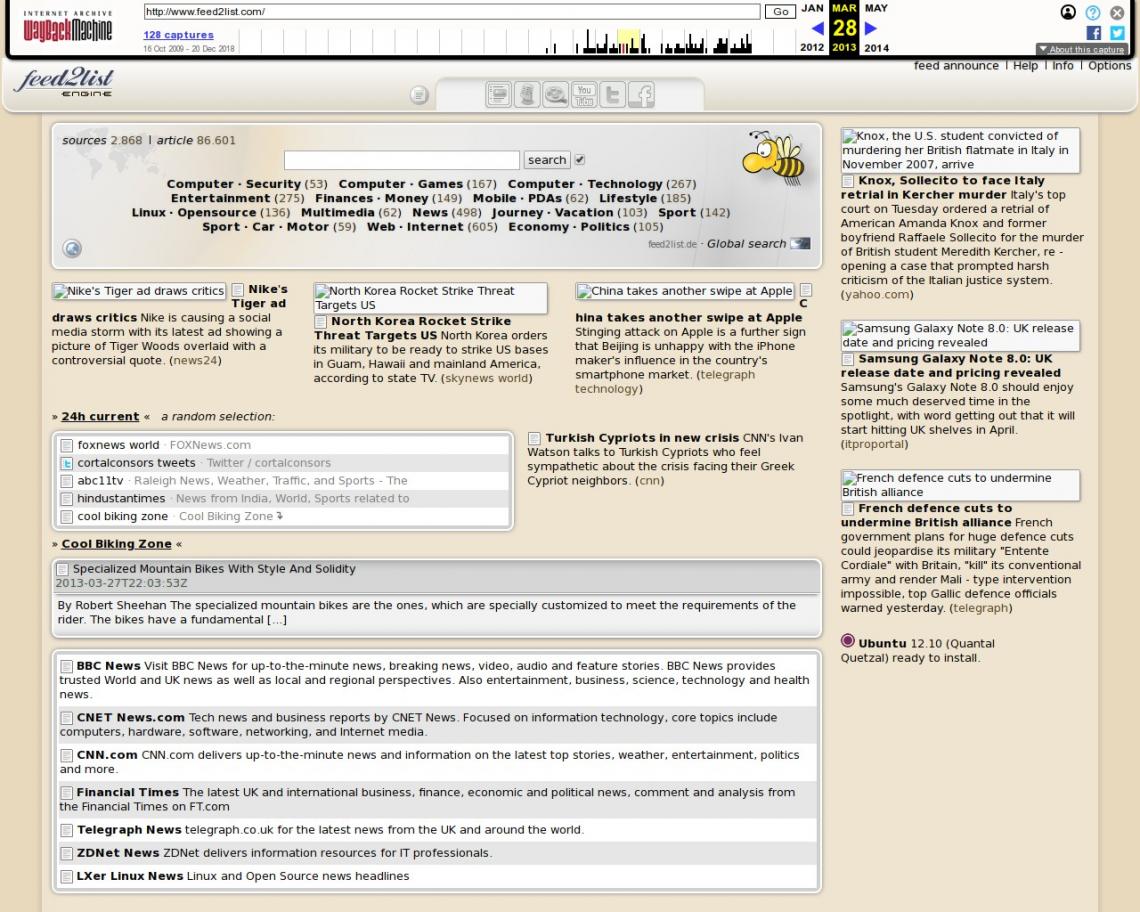Click the Wayback Machine URL field
Screen dimensions: 1140x912
(x=451, y=12)
